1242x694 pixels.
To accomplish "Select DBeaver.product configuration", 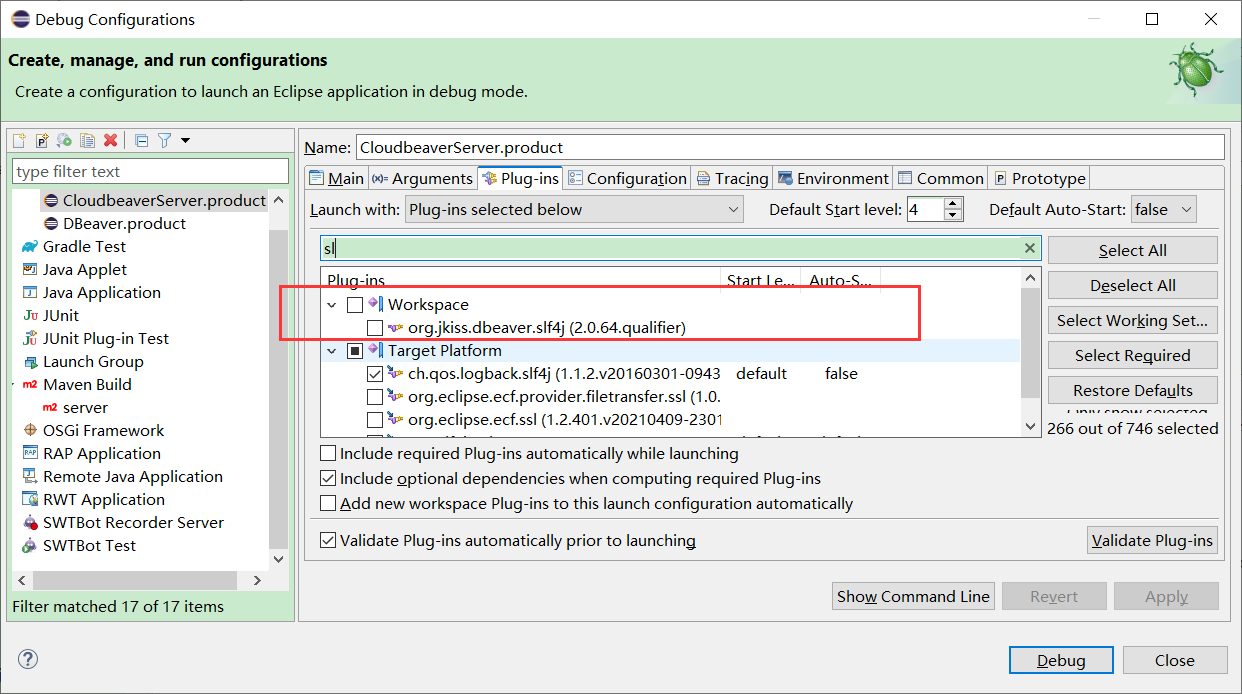I will click(x=115, y=223).
